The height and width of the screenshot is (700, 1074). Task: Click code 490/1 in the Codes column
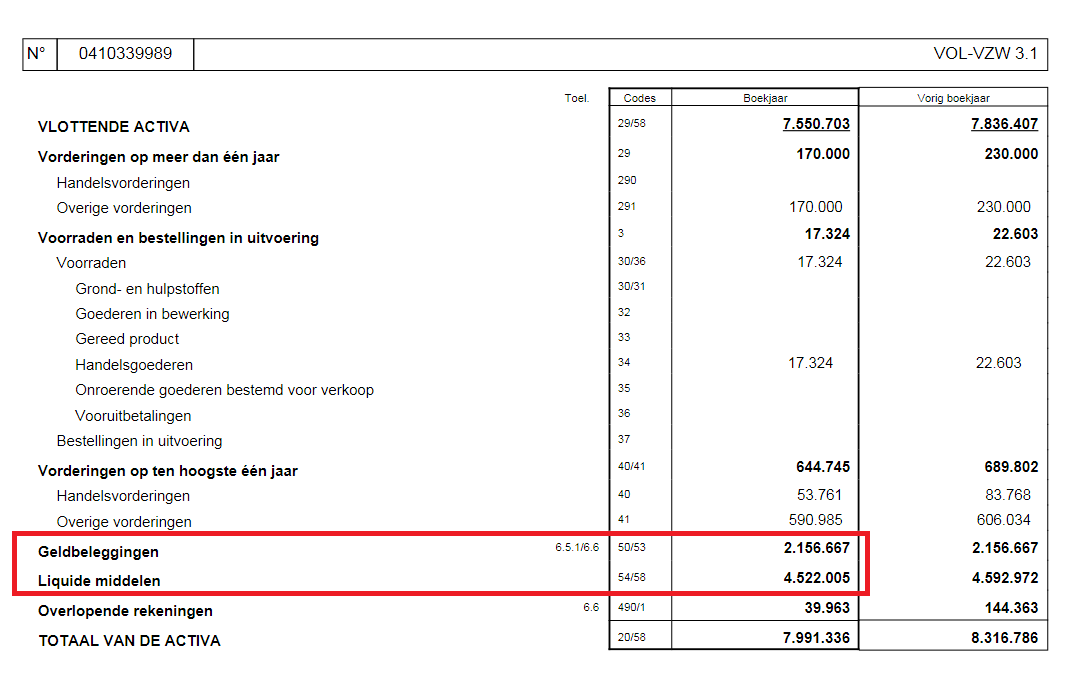(x=632, y=608)
